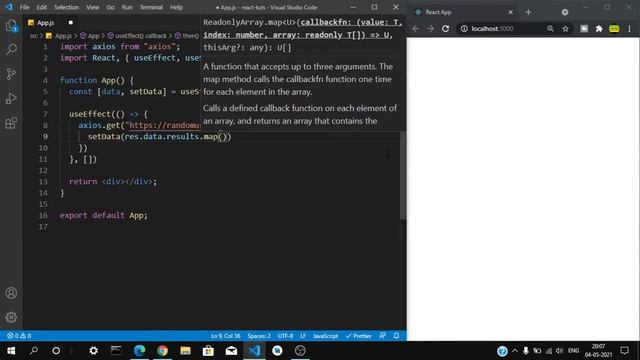This screenshot has width=640, height=360.
Task: Open notifications bell in status bar
Action: point(396,336)
